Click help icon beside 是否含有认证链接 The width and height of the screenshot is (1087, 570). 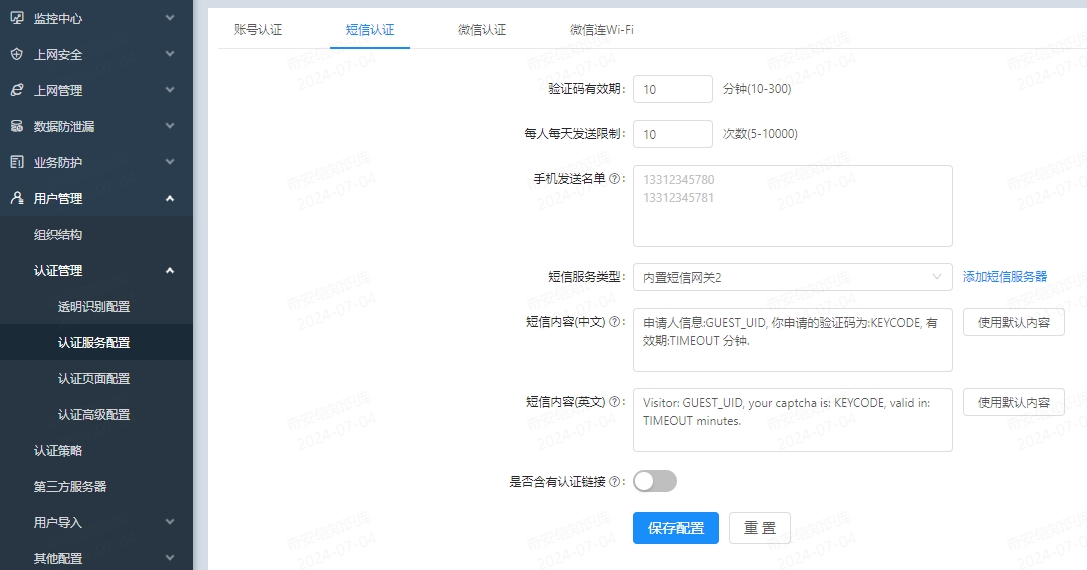[x=614, y=482]
